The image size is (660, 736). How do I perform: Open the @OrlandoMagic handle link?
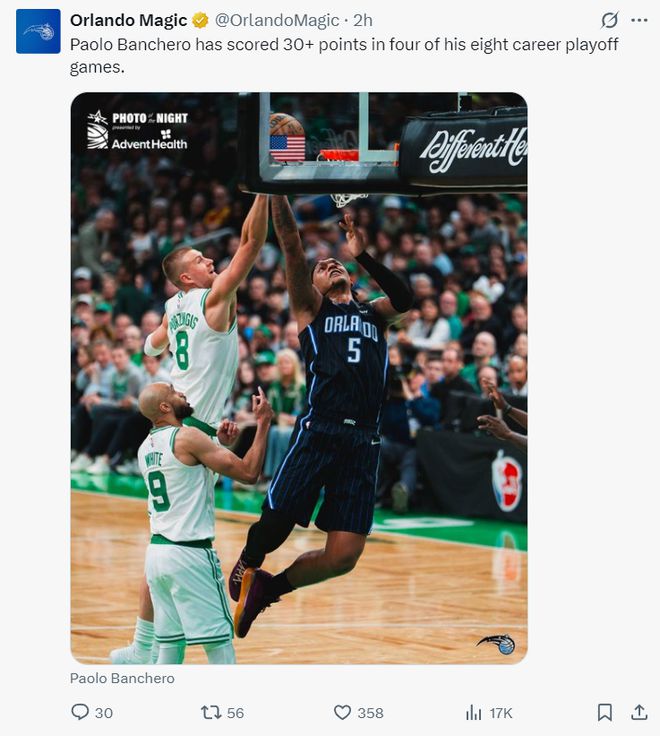pos(277,20)
